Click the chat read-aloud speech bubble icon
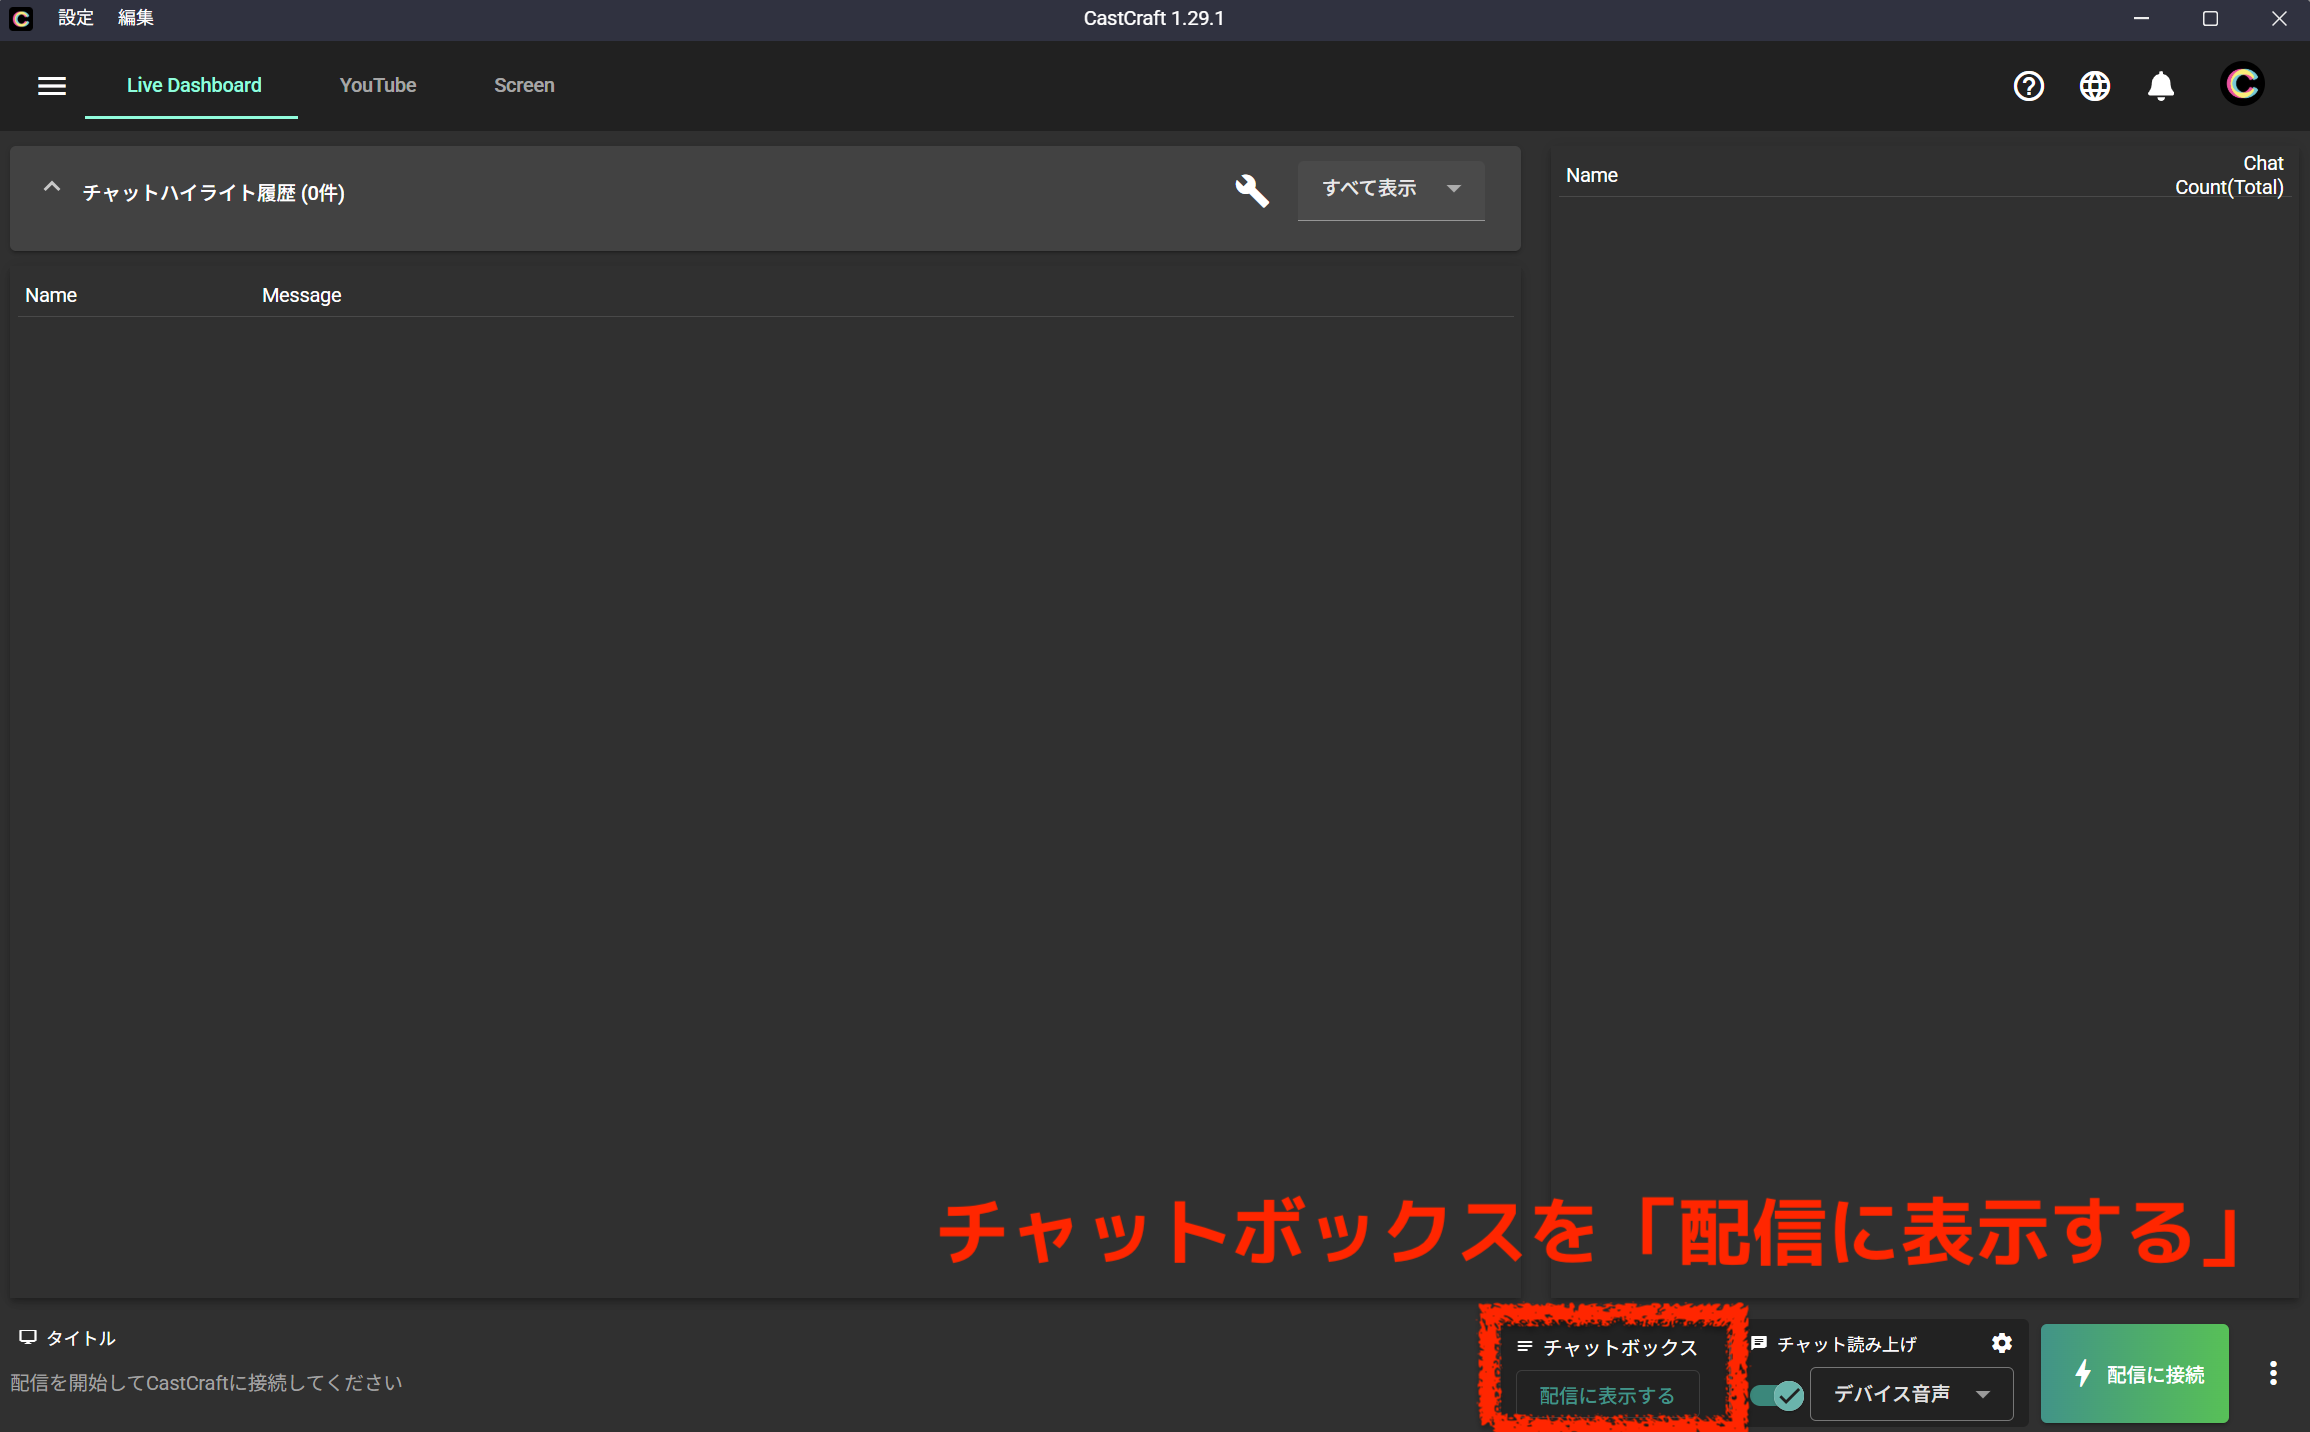 [1759, 1343]
